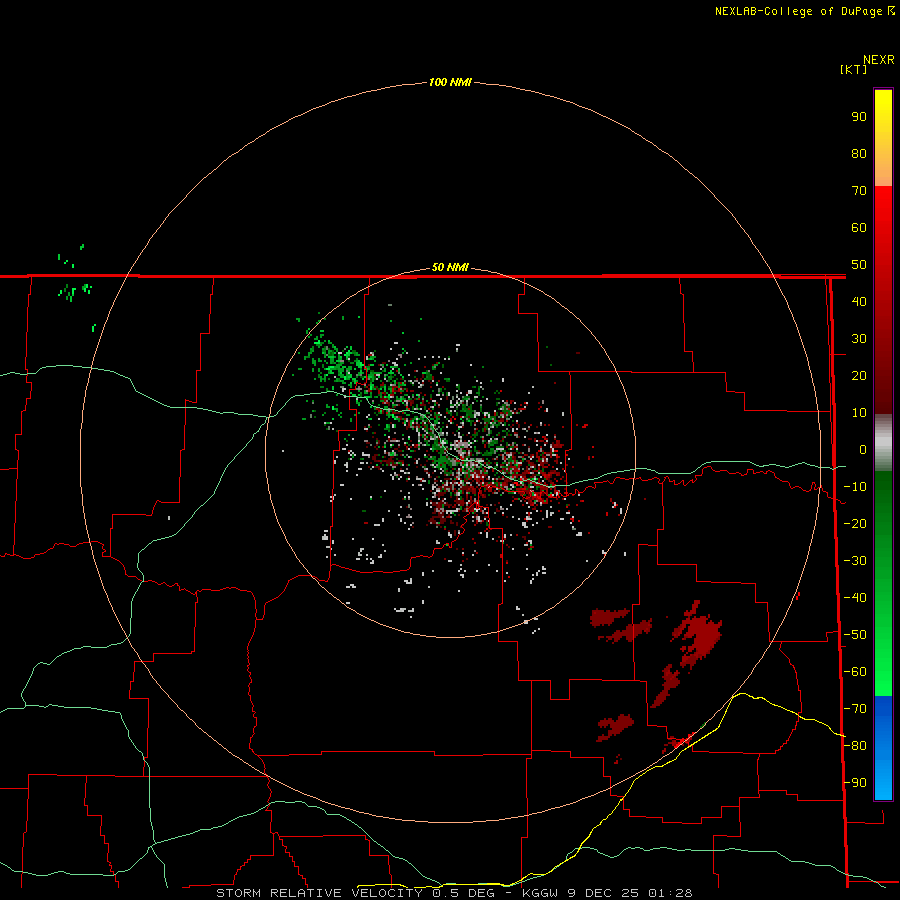Image resolution: width=900 pixels, height=900 pixels.
Task: Click the -60 value on the velocity scale
Action: [855, 672]
